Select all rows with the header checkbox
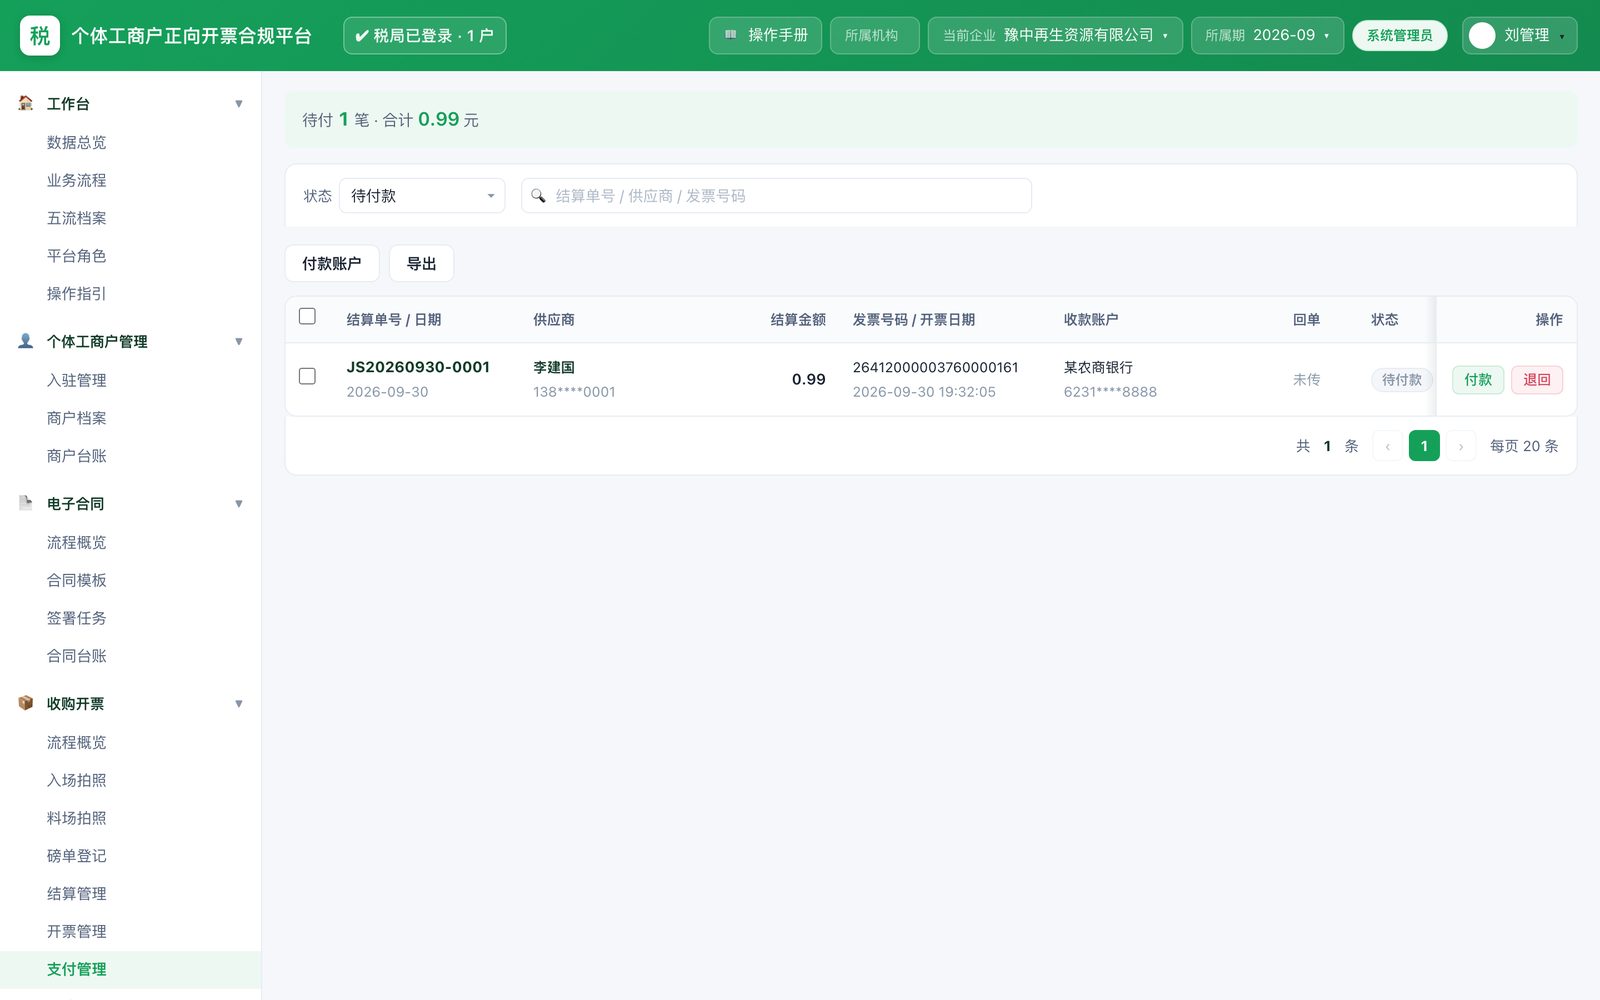The width and height of the screenshot is (1600, 1000). pyautogui.click(x=307, y=316)
